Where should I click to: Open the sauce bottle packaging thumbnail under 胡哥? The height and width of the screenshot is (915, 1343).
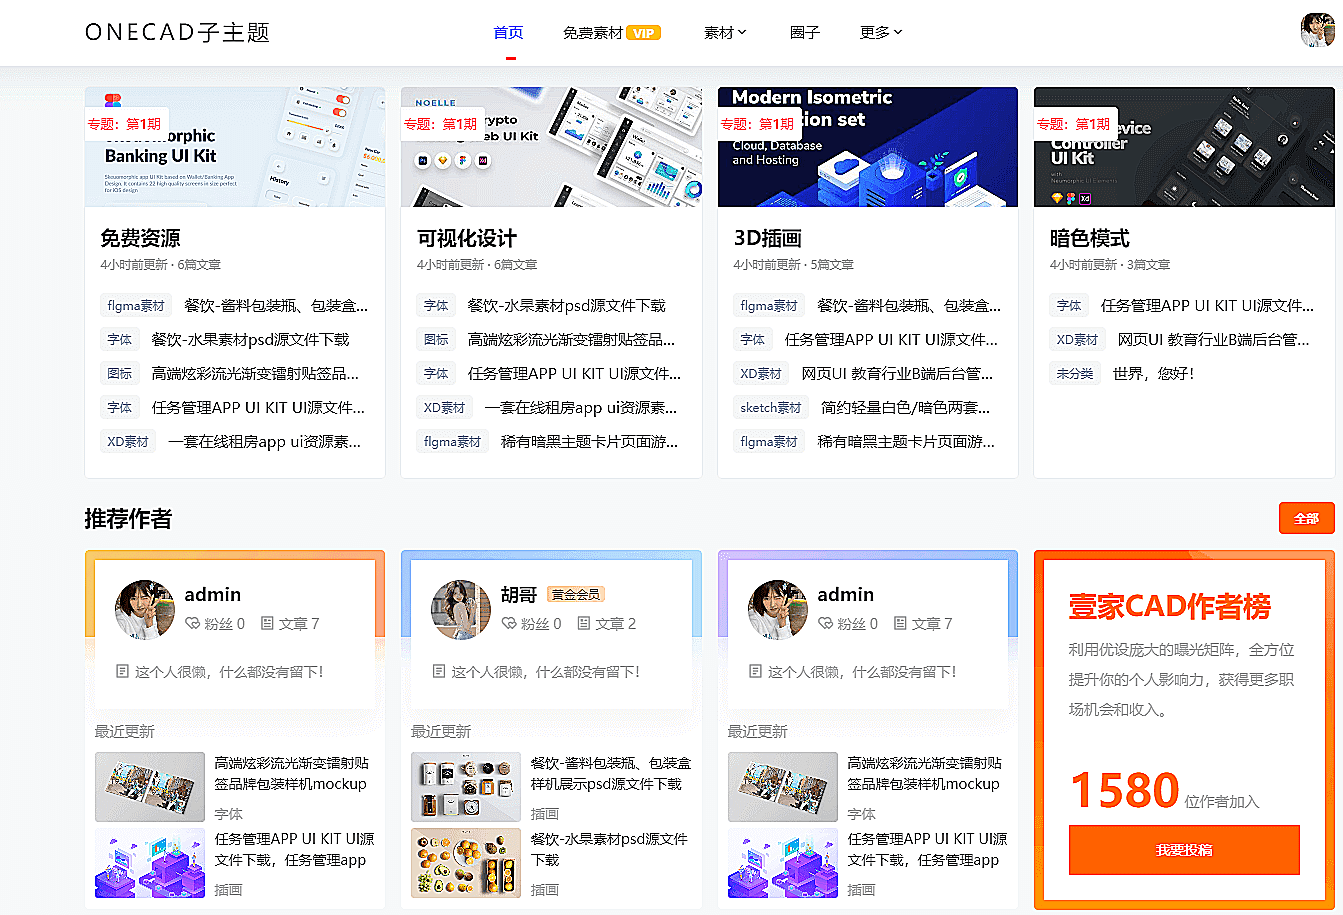click(466, 787)
